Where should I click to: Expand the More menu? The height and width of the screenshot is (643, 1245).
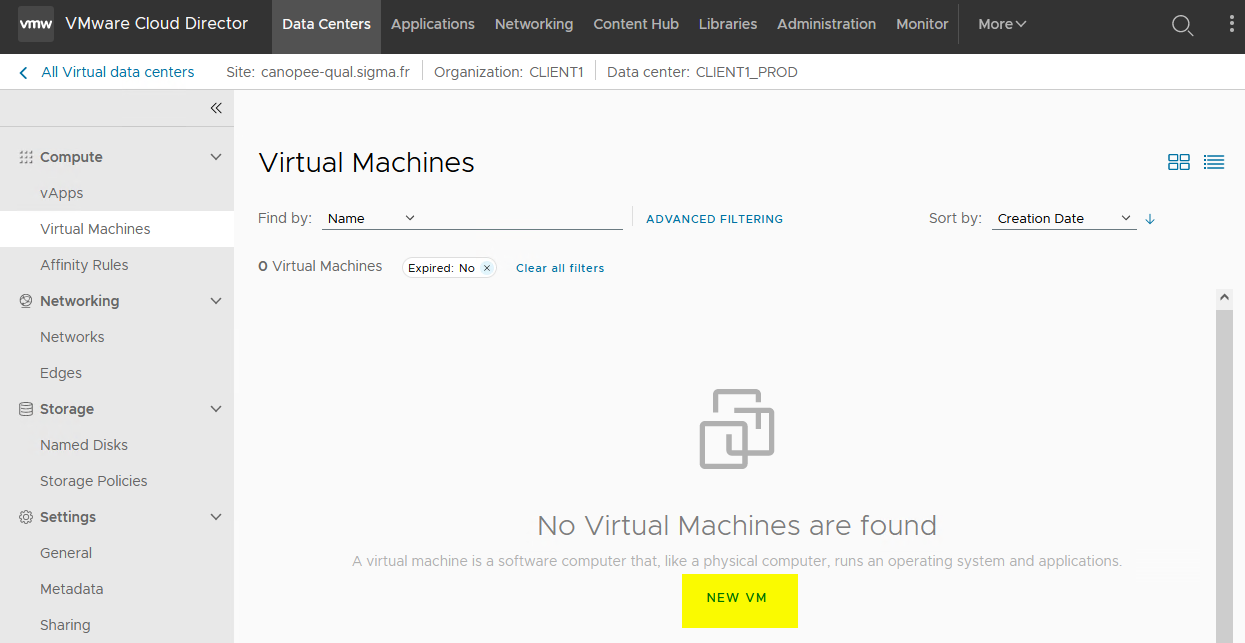pos(1002,24)
